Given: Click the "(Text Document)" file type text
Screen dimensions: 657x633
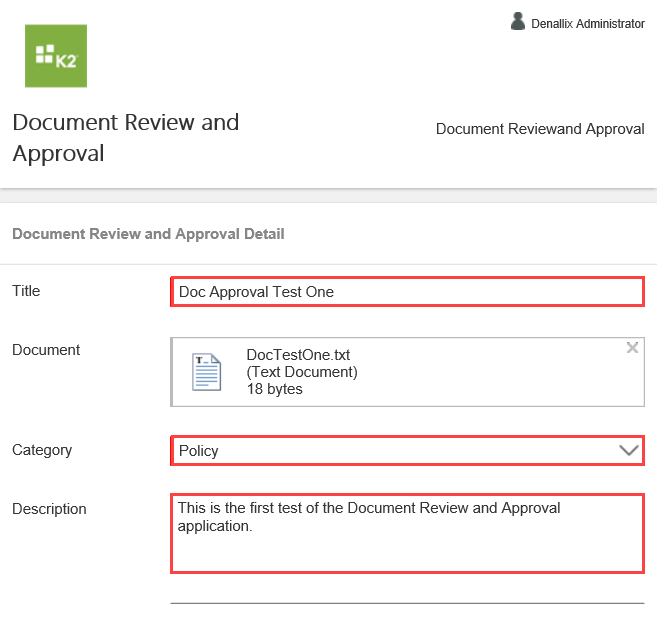Looking at the screenshot, I should [302, 372].
